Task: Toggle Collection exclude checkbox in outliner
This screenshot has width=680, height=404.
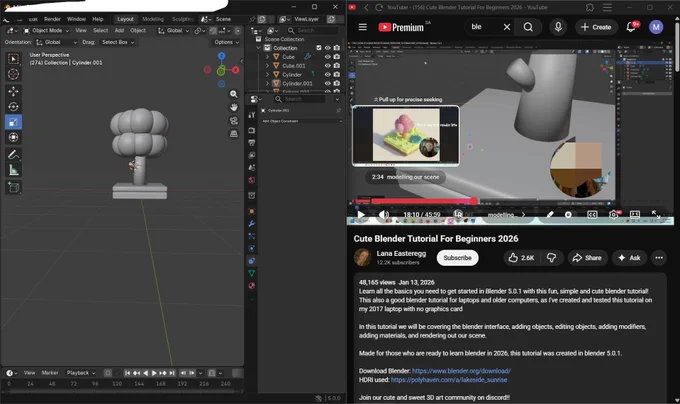Action: (319, 48)
